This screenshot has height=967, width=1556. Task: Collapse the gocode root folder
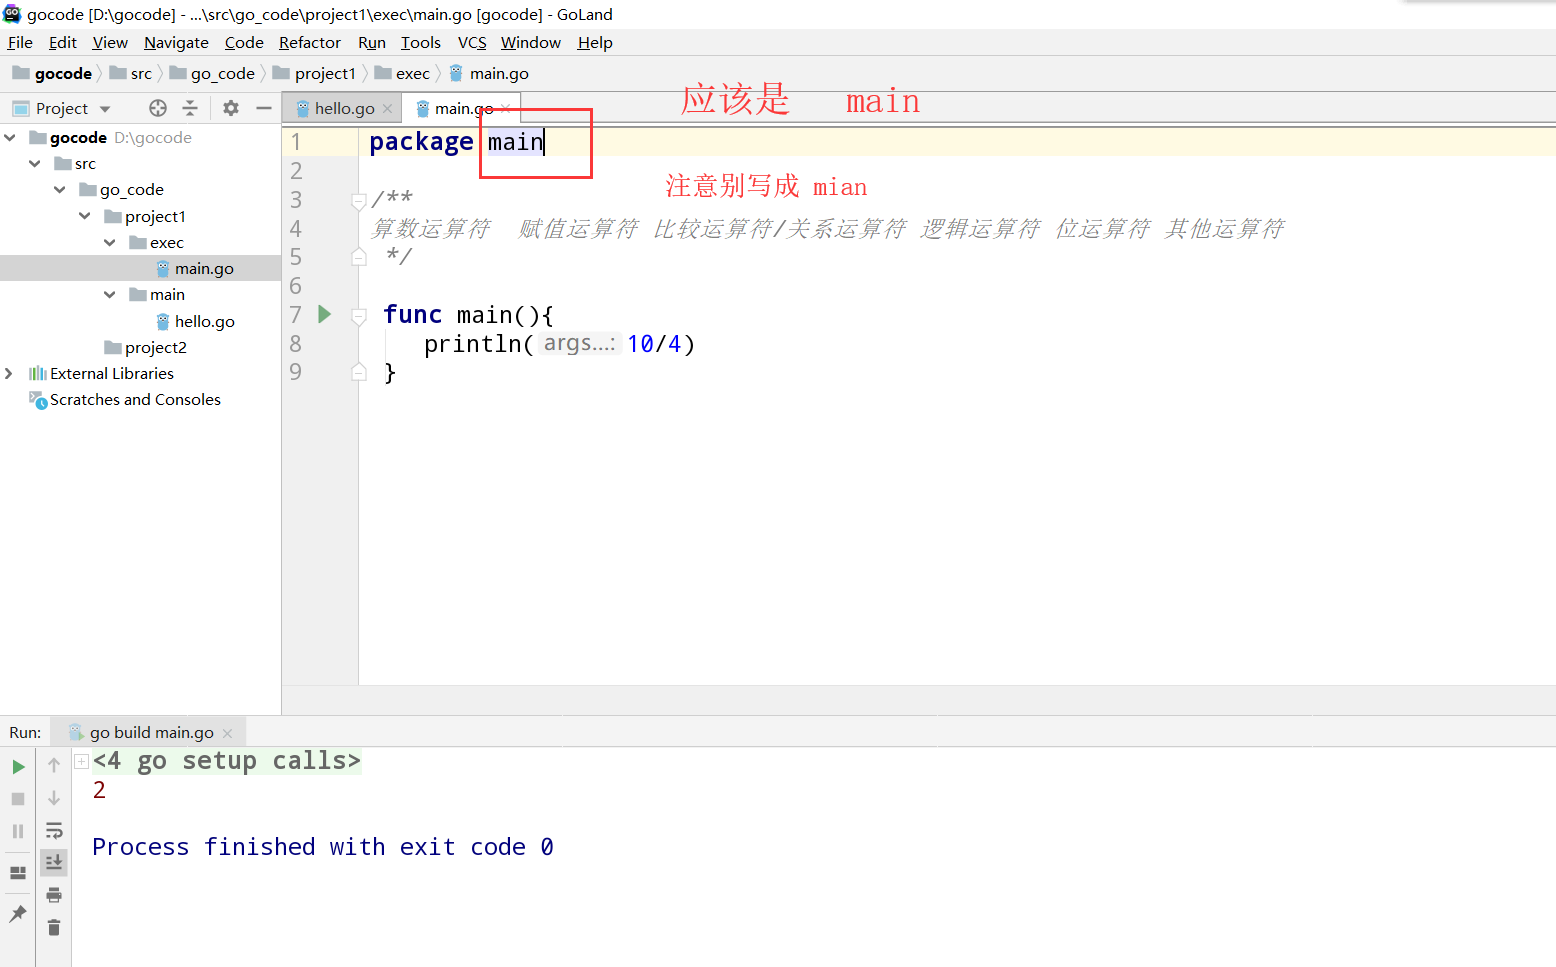[10, 137]
